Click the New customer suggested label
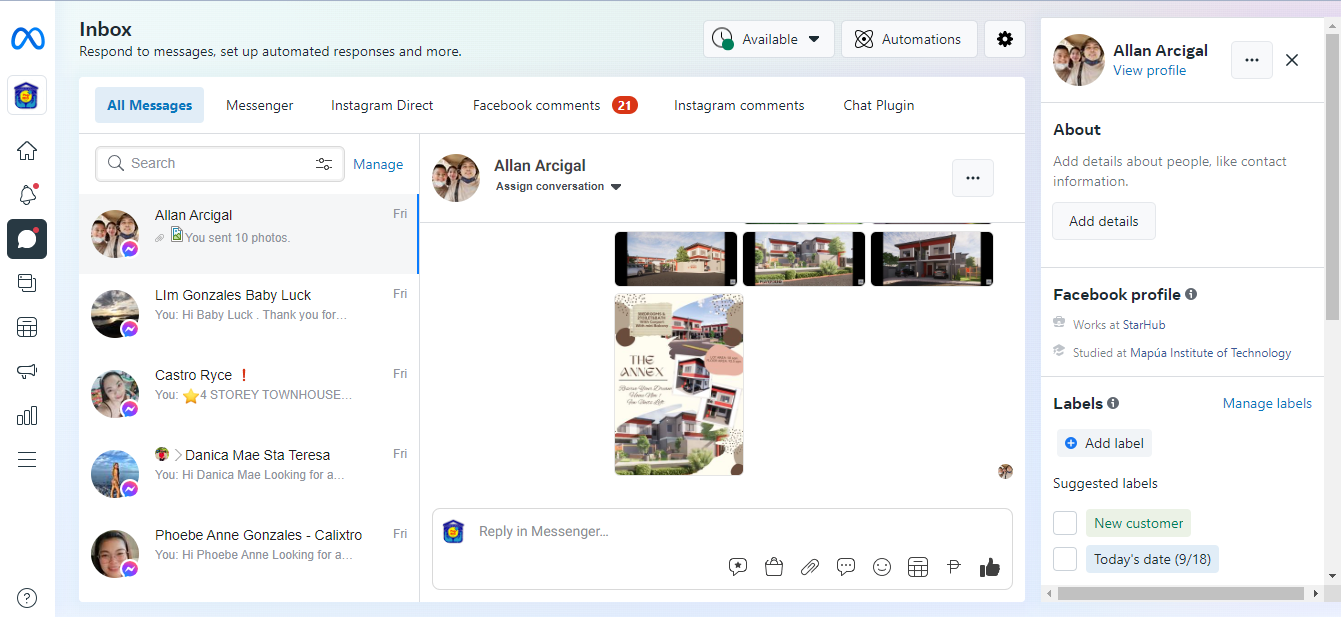1341x617 pixels. pyautogui.click(x=1138, y=523)
